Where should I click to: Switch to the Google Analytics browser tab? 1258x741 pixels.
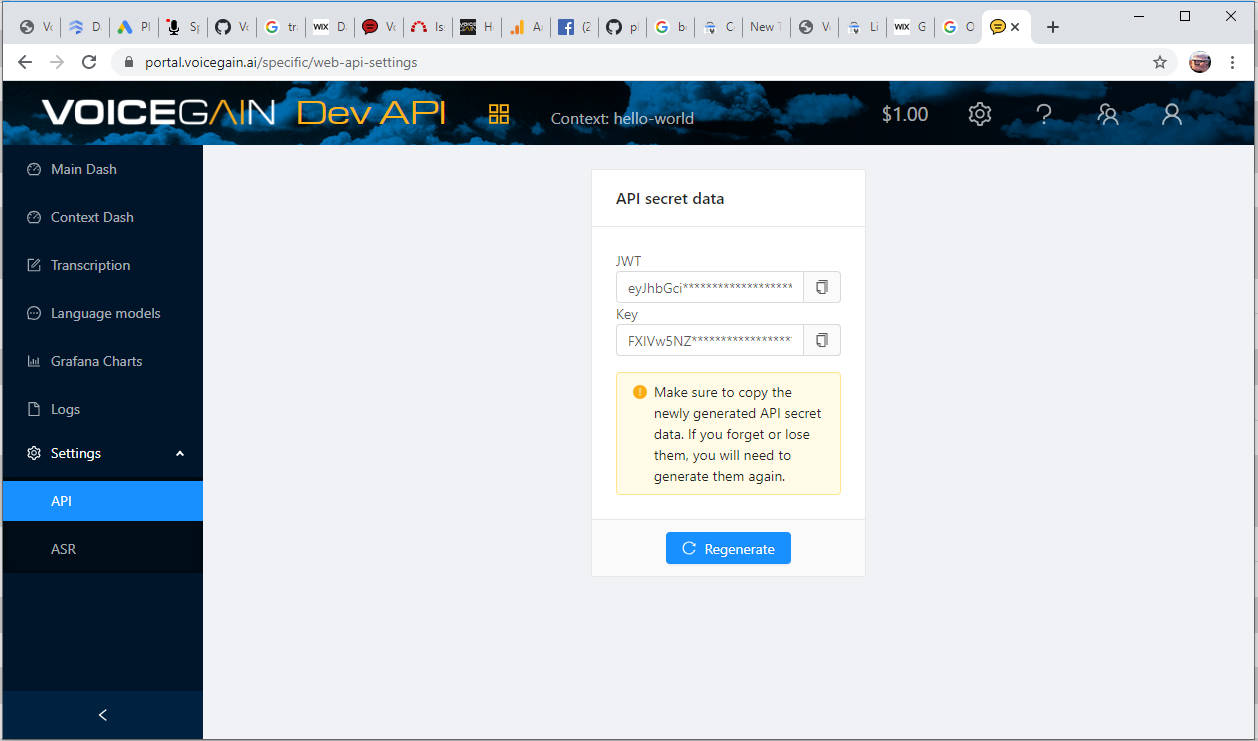526,27
